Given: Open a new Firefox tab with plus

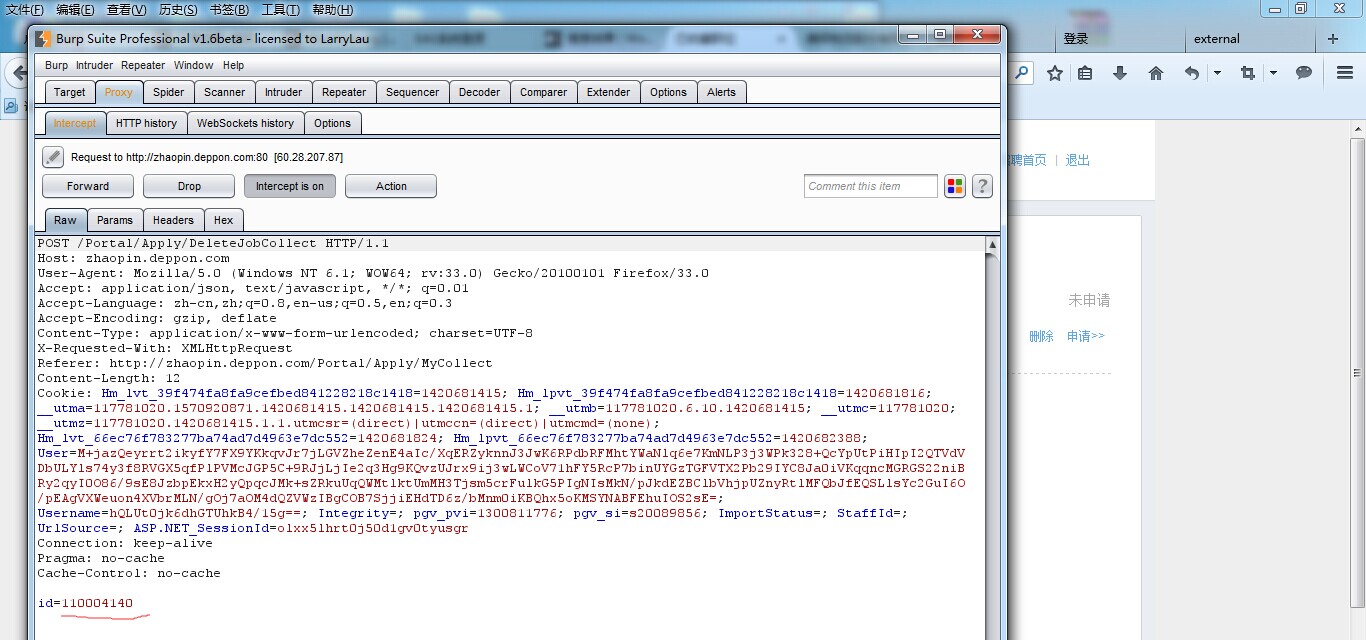Looking at the screenshot, I should pos(1333,39).
